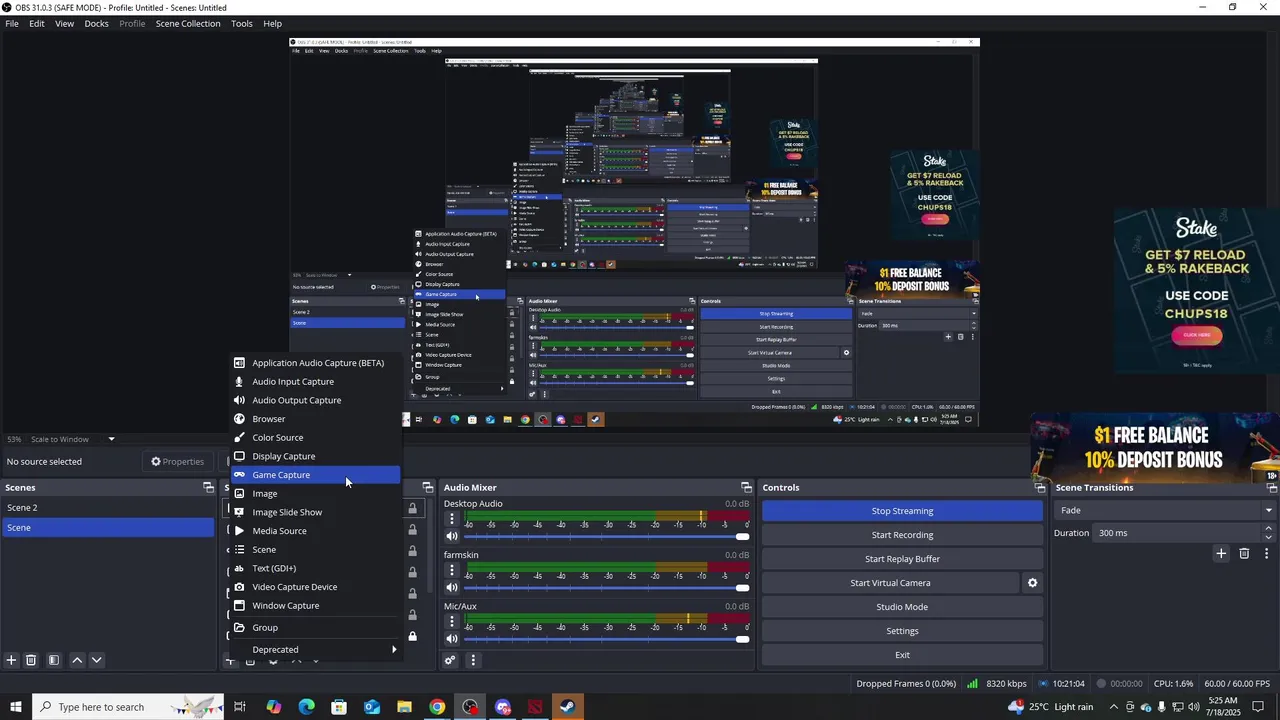Click Start Recording button
The height and width of the screenshot is (720, 1280).
click(902, 535)
